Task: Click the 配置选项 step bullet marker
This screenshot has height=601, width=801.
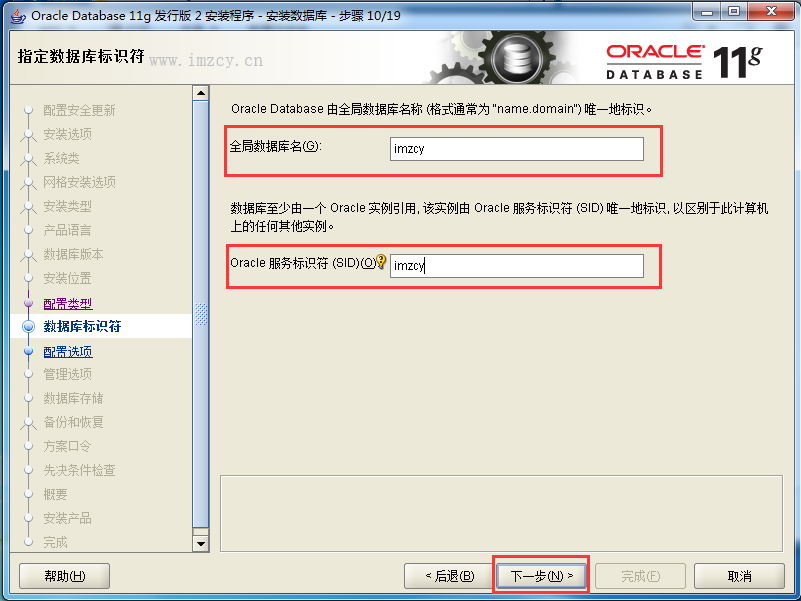Action: 29,351
